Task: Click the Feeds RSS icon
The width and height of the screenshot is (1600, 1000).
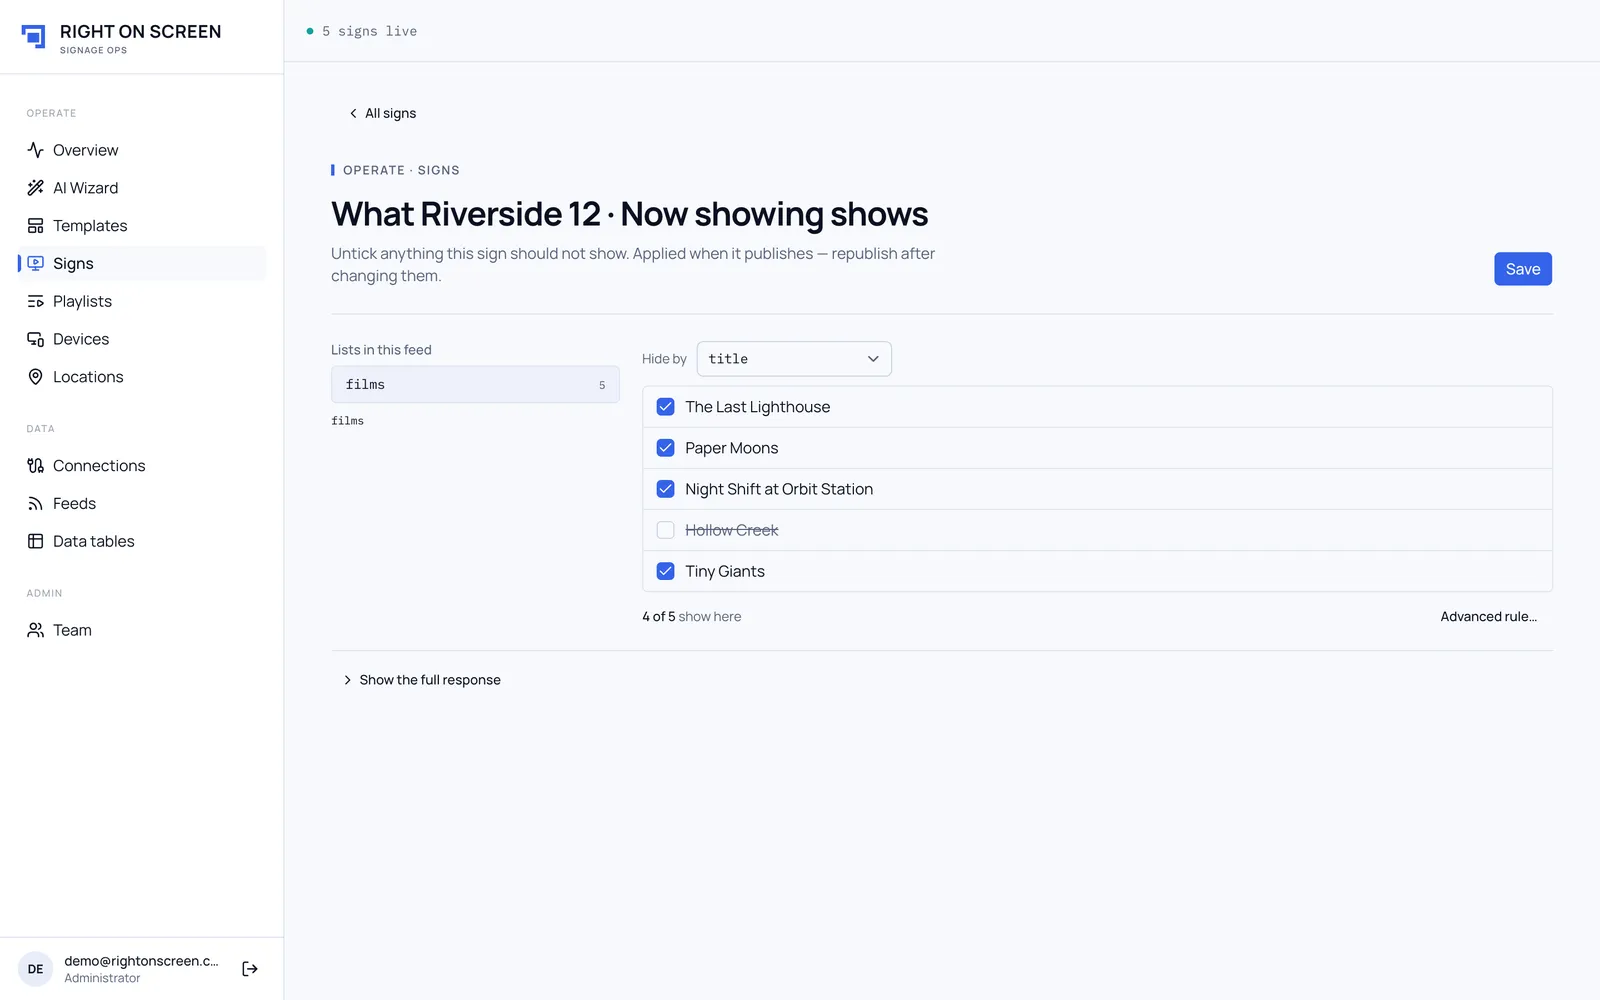Action: 35,504
